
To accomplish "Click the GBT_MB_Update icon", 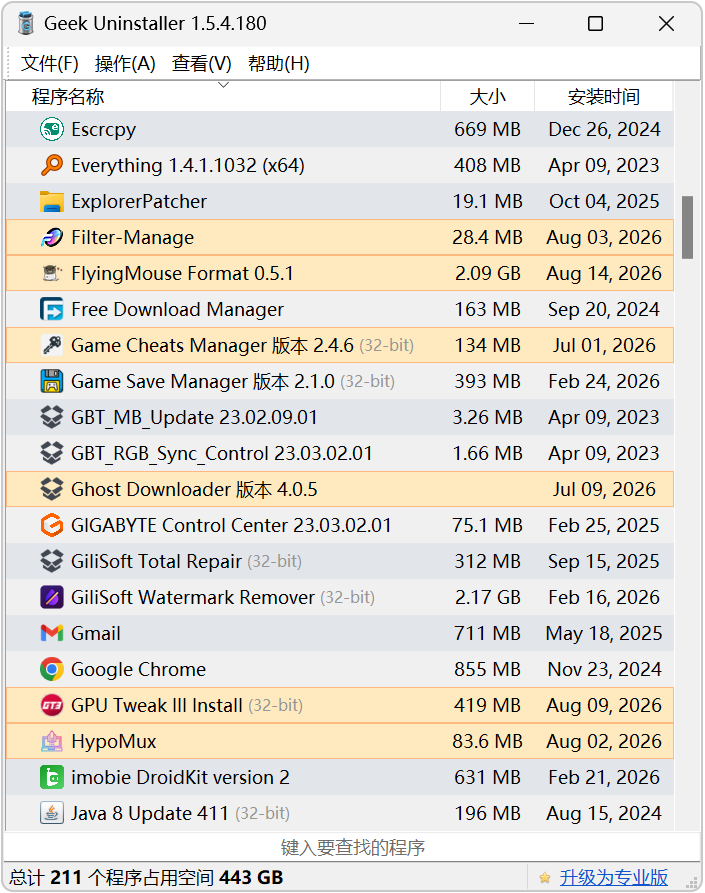I will coord(52,417).
